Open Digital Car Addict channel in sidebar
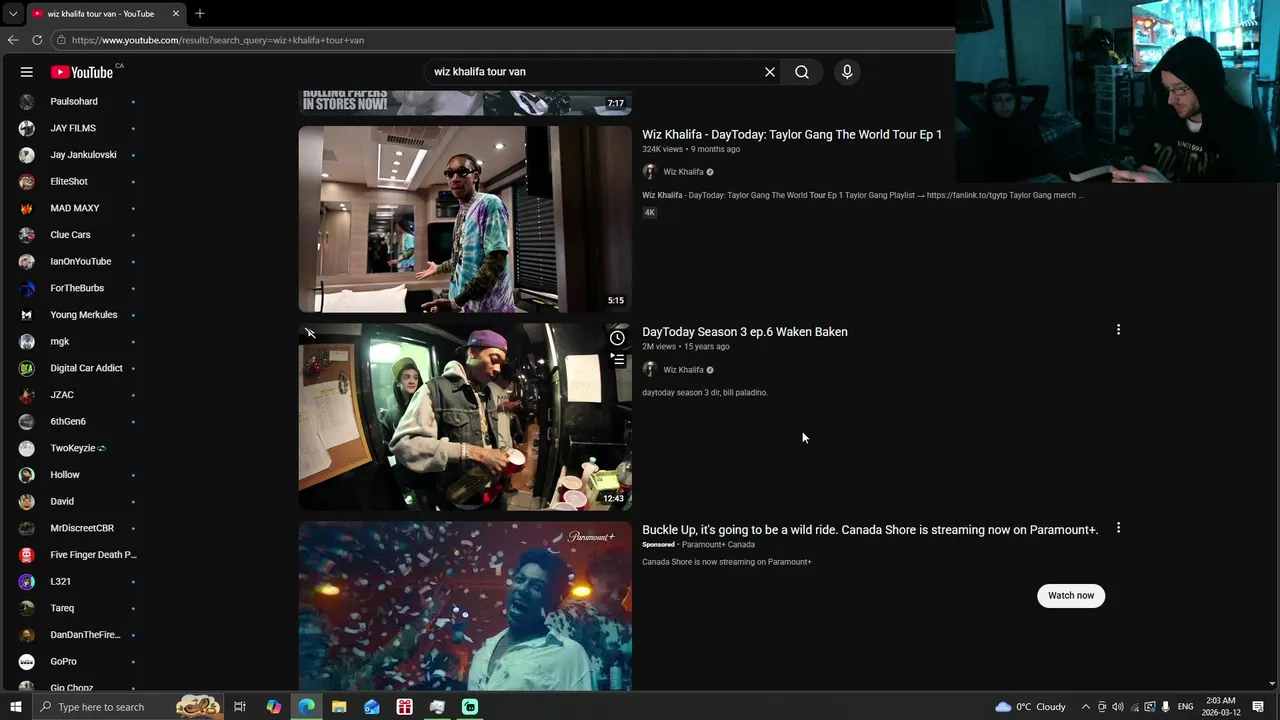The height and width of the screenshot is (720, 1280). tap(78, 368)
